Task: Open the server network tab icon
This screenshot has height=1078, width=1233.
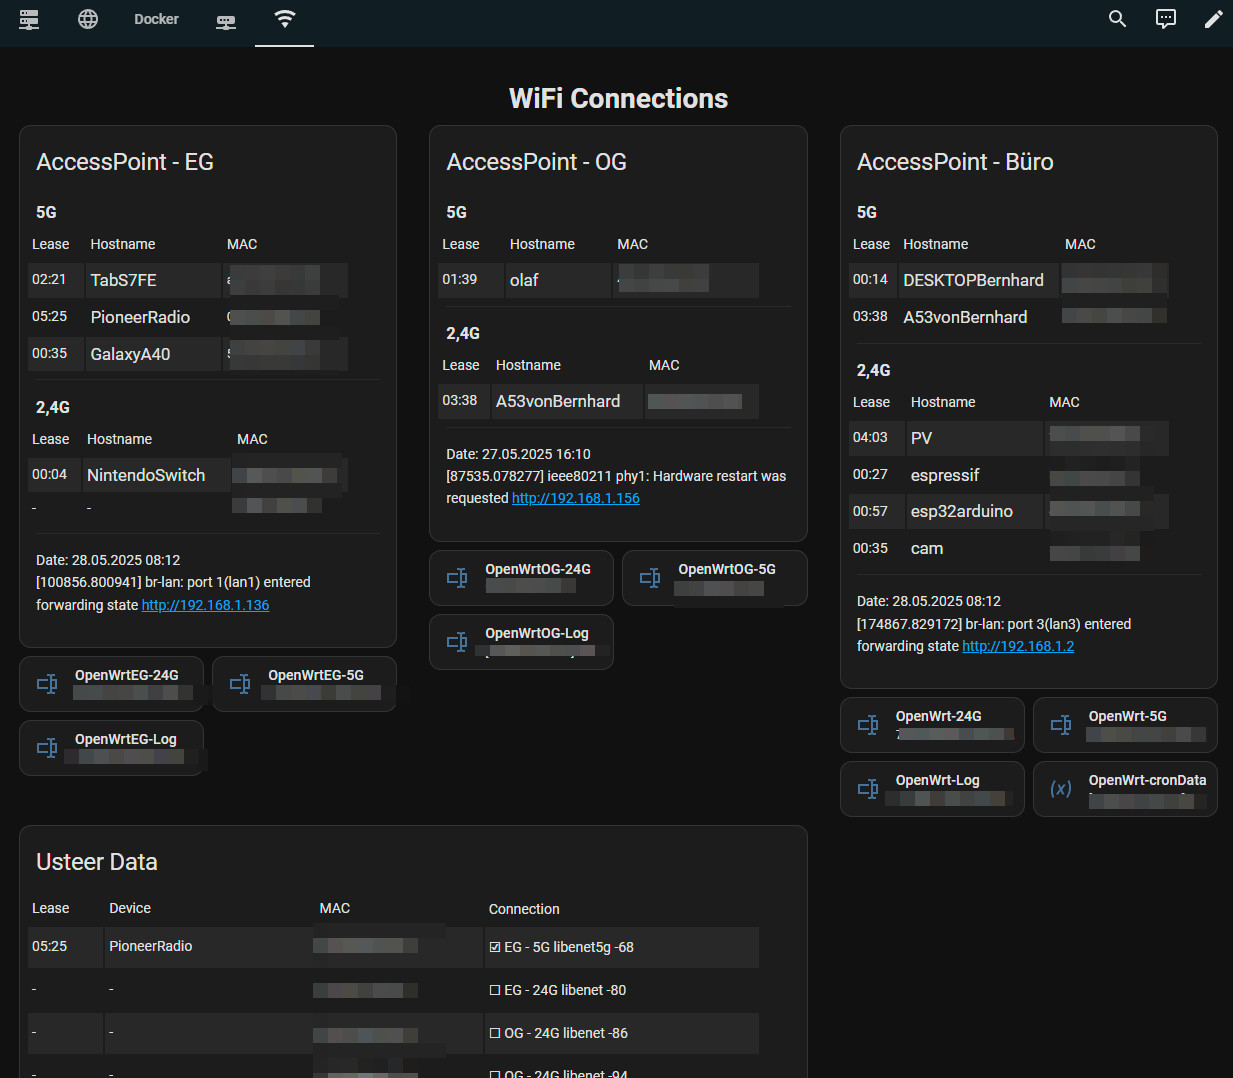Action: tap(29, 19)
